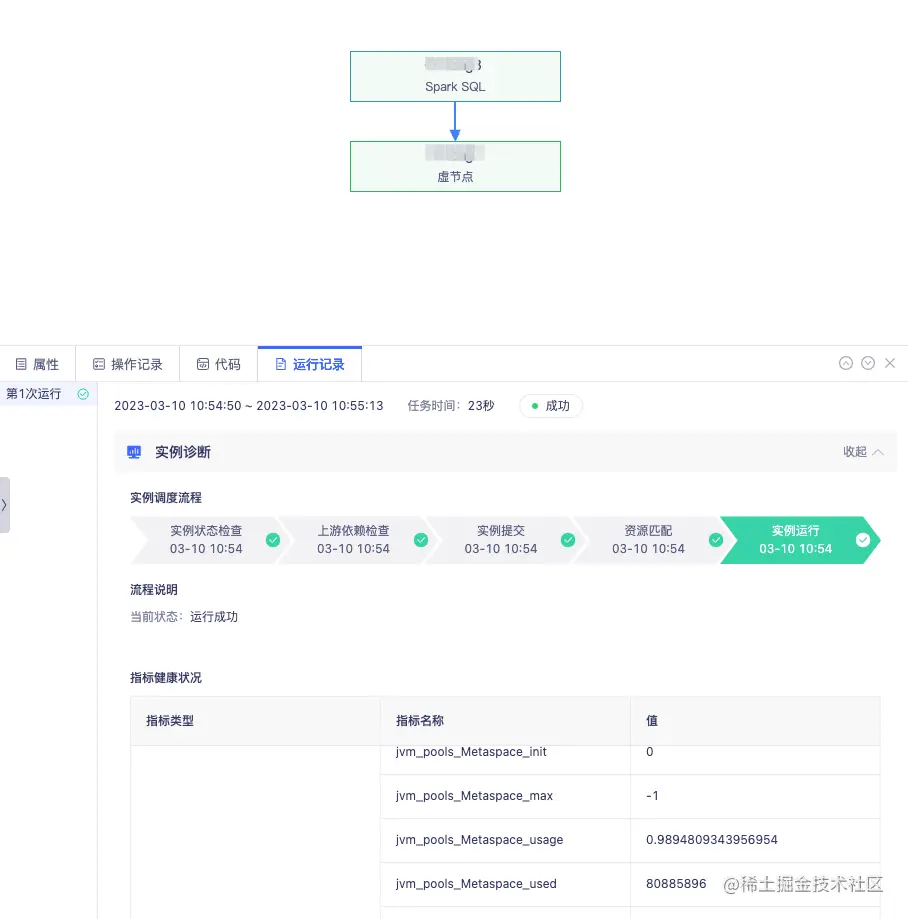The width and height of the screenshot is (908, 919).
Task: Click the value 80885896
Action: pos(676,884)
